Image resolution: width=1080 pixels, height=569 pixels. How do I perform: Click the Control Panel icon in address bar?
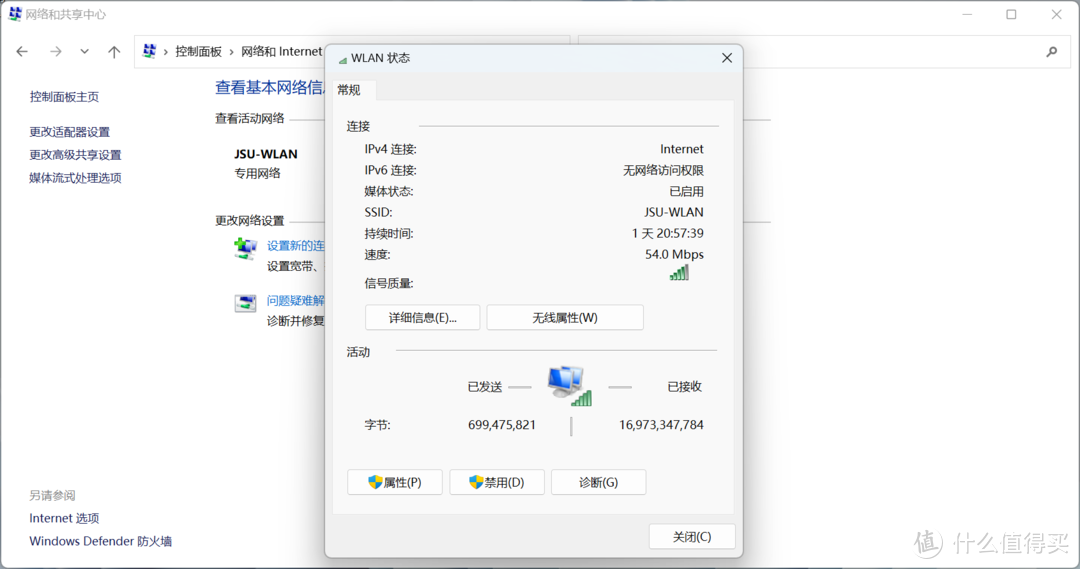(149, 51)
